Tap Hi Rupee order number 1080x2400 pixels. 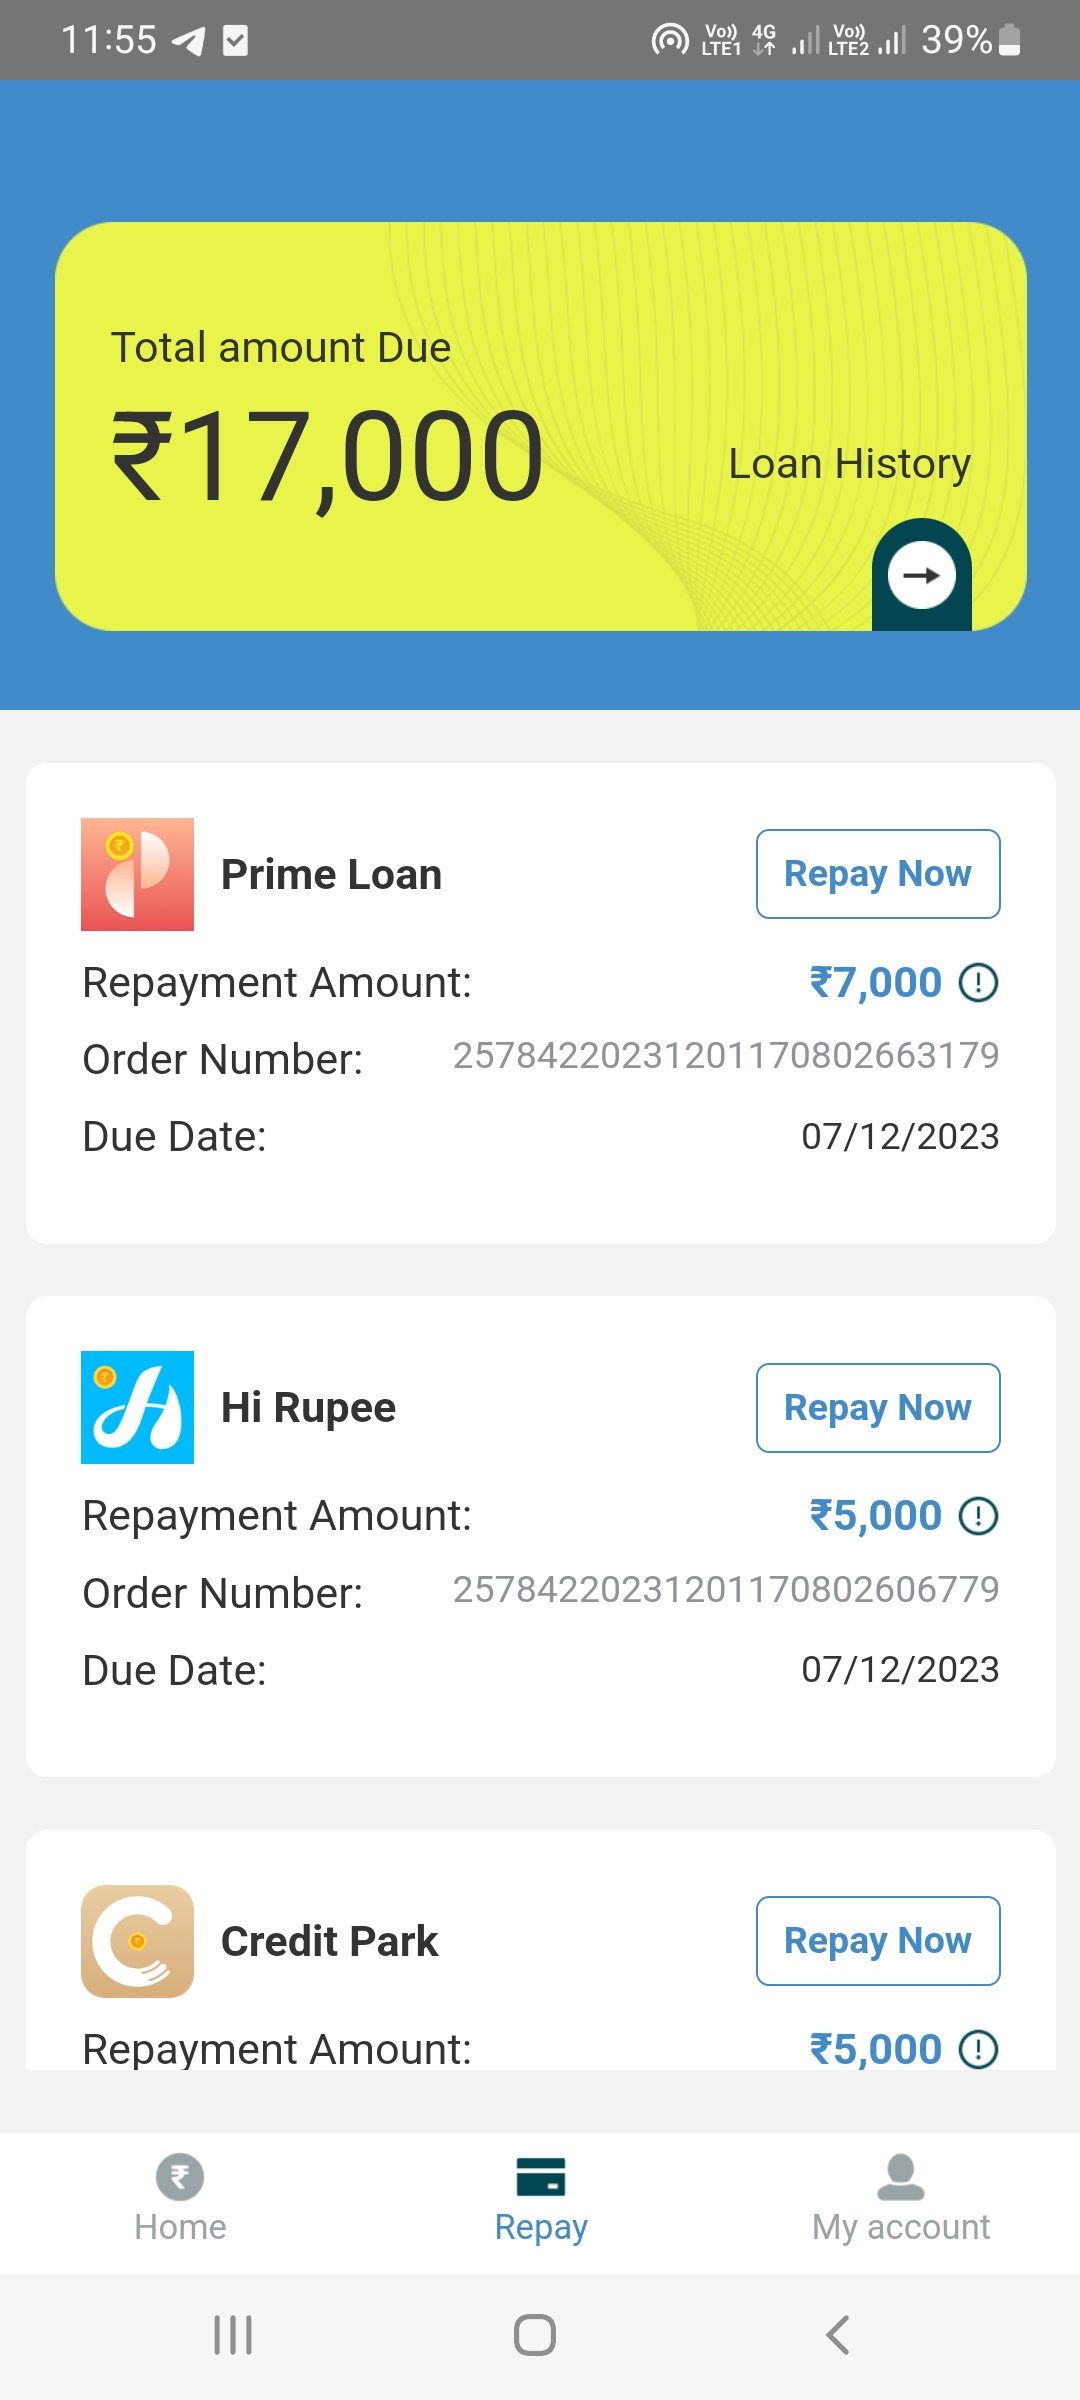pos(726,1589)
